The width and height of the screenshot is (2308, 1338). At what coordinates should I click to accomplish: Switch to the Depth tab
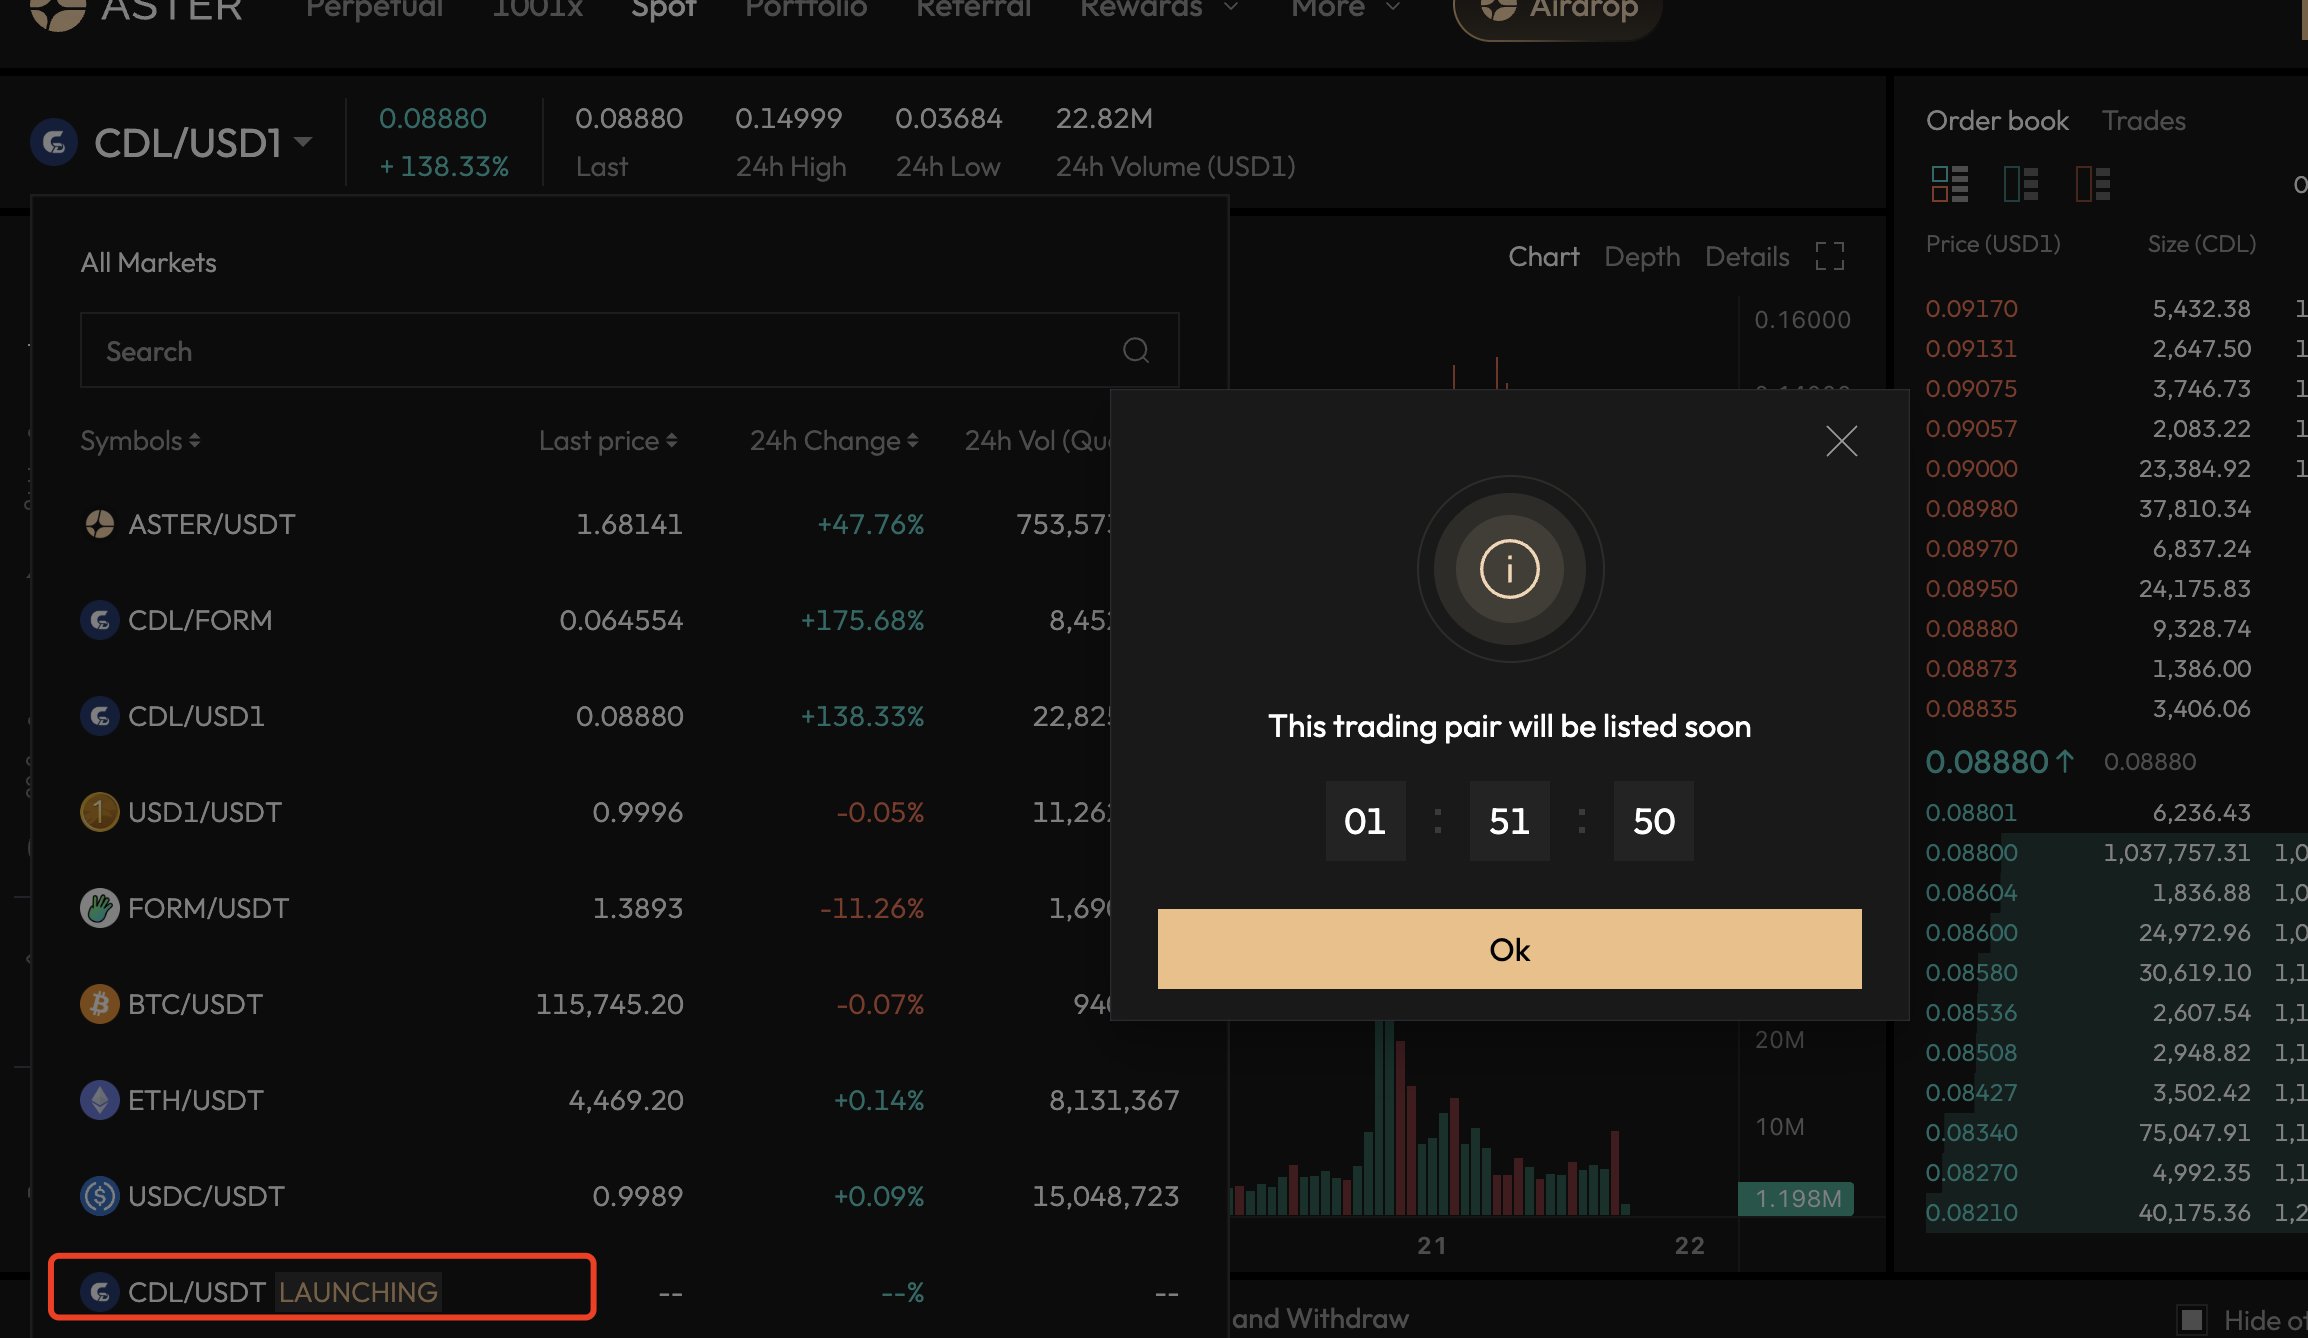[x=1641, y=257]
